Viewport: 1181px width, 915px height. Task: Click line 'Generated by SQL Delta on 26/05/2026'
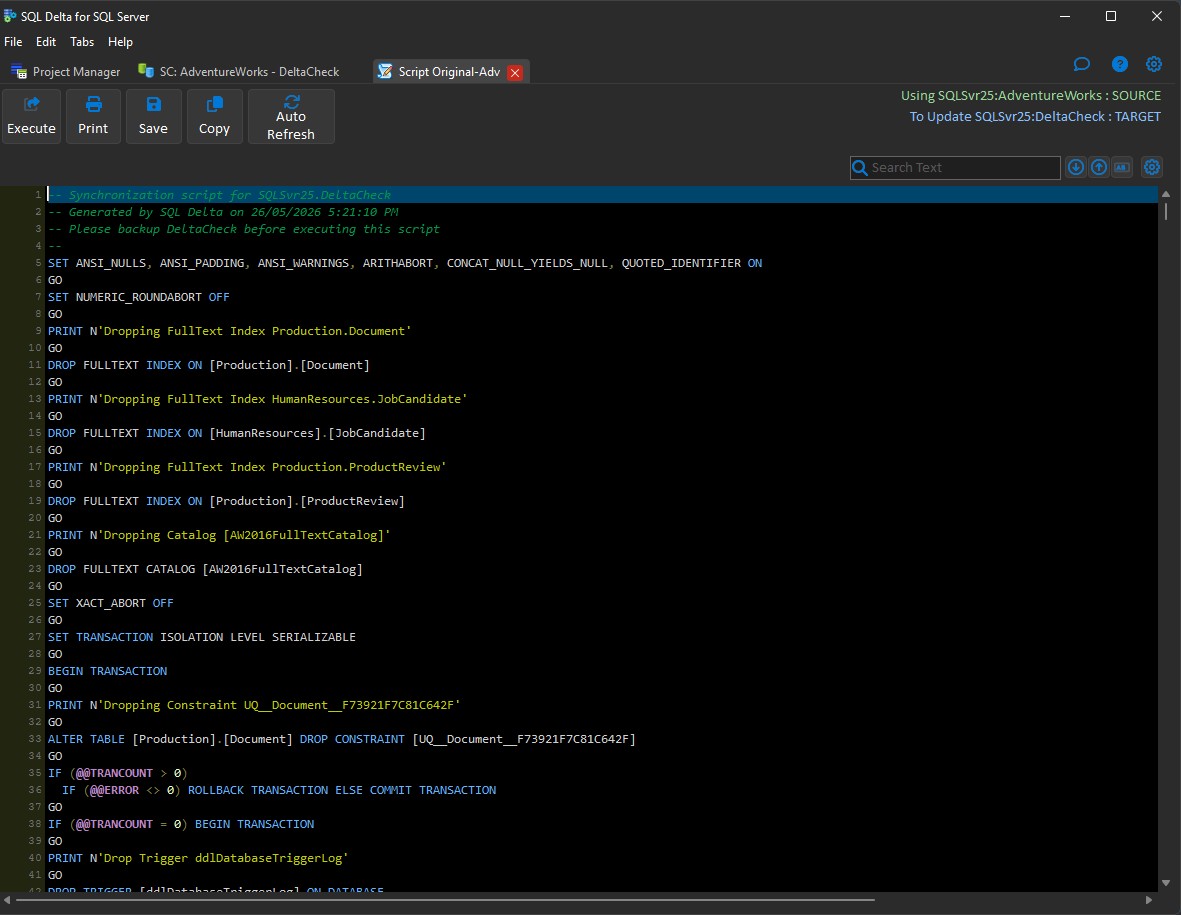tap(223, 212)
